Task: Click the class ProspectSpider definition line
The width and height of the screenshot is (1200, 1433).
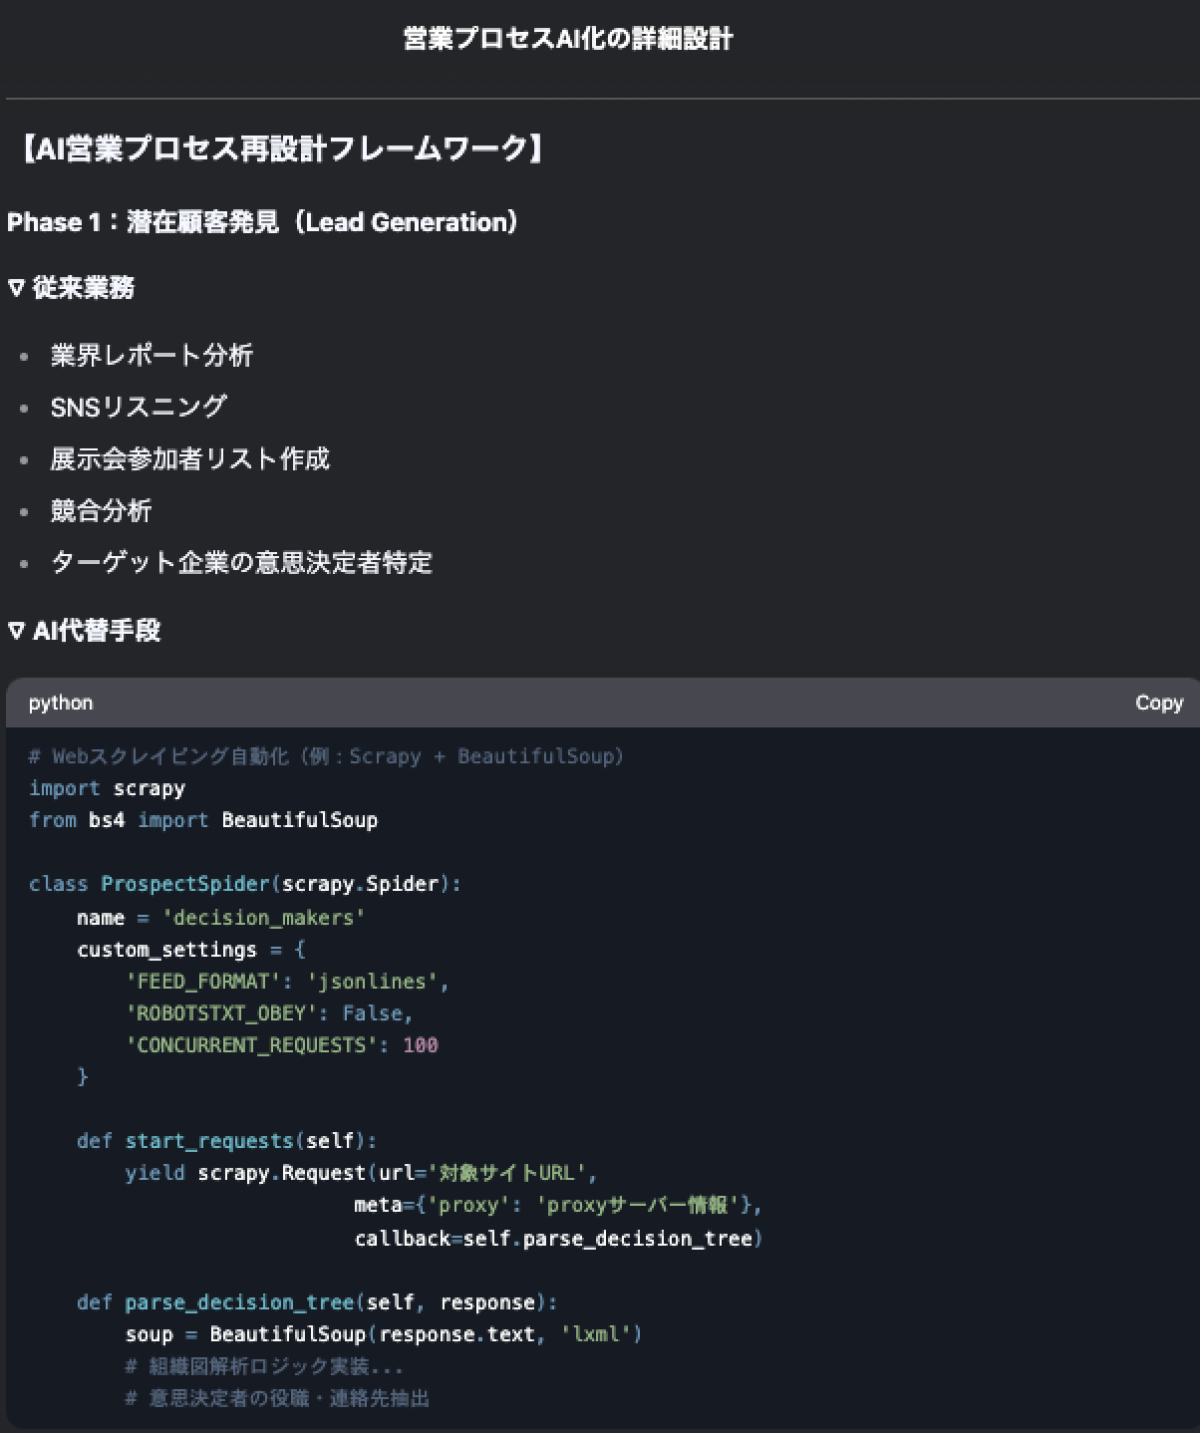Action: tap(245, 884)
